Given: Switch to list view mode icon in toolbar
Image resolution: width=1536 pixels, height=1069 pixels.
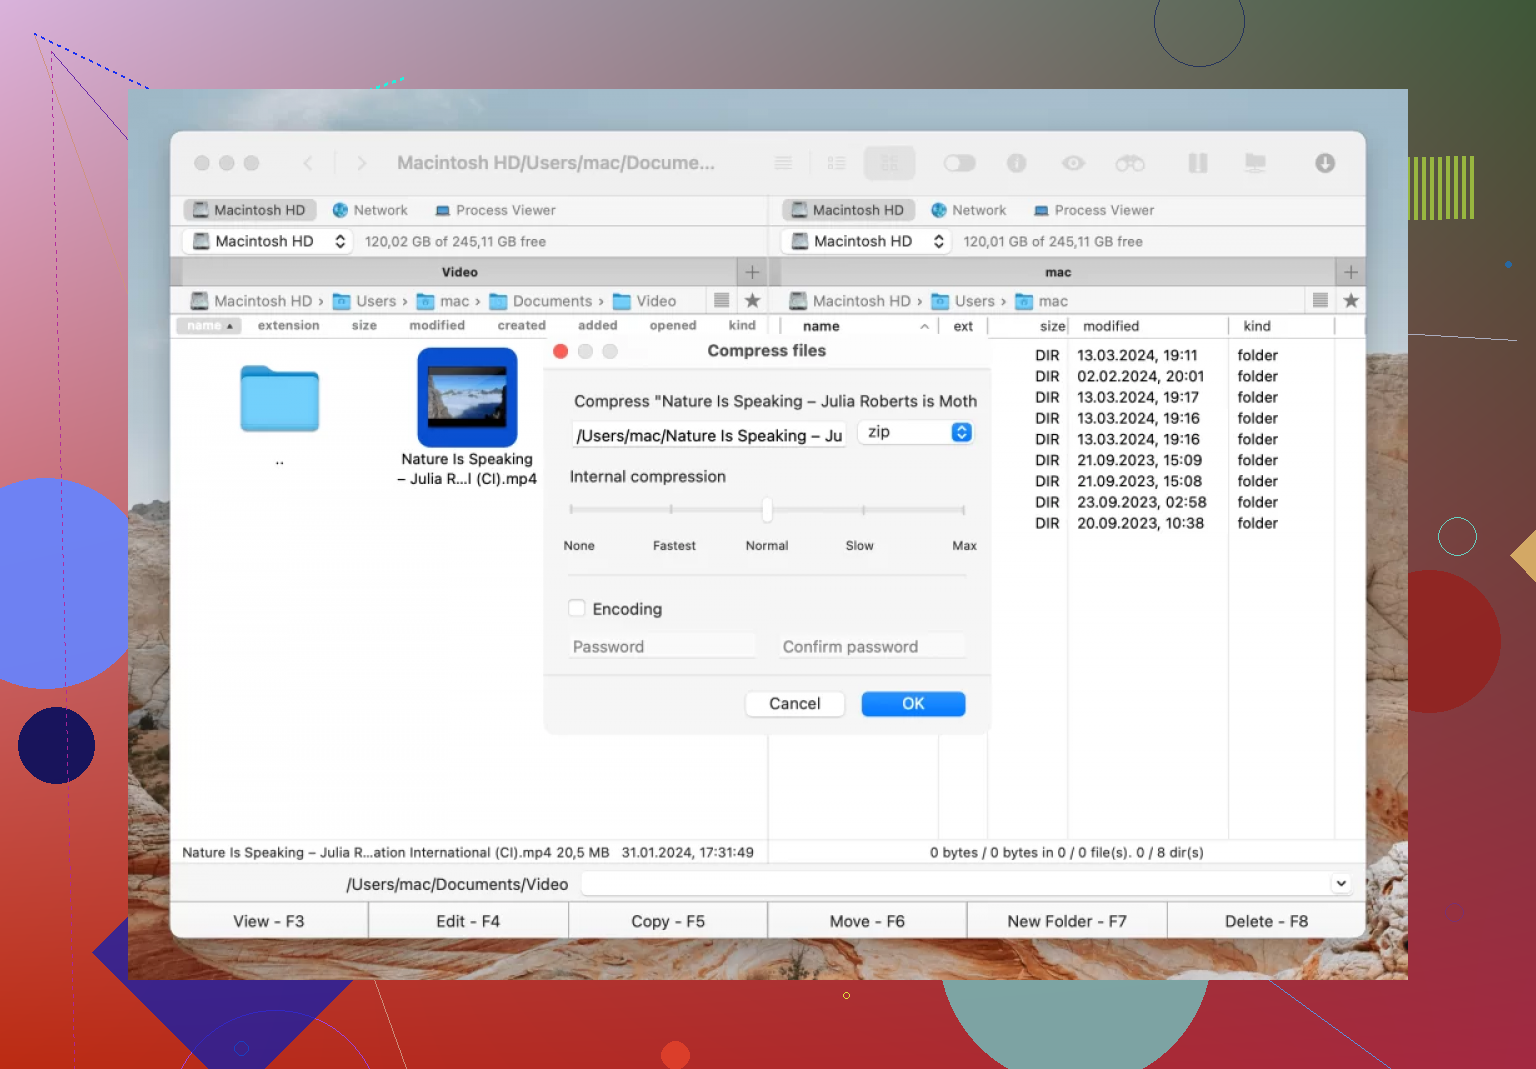Looking at the screenshot, I should point(783,163).
